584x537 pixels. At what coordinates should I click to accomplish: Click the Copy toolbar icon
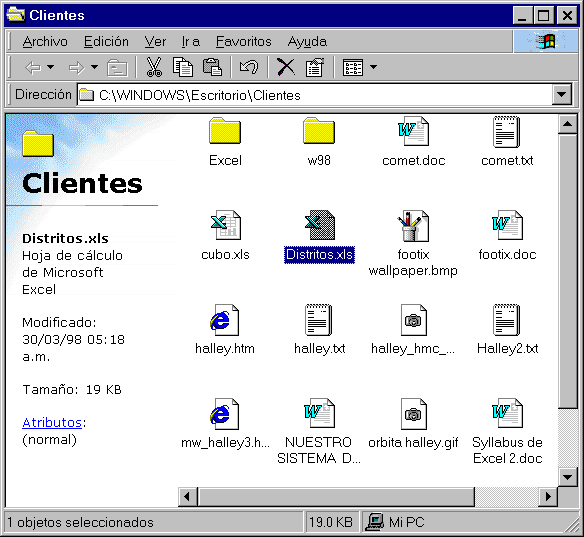point(183,67)
